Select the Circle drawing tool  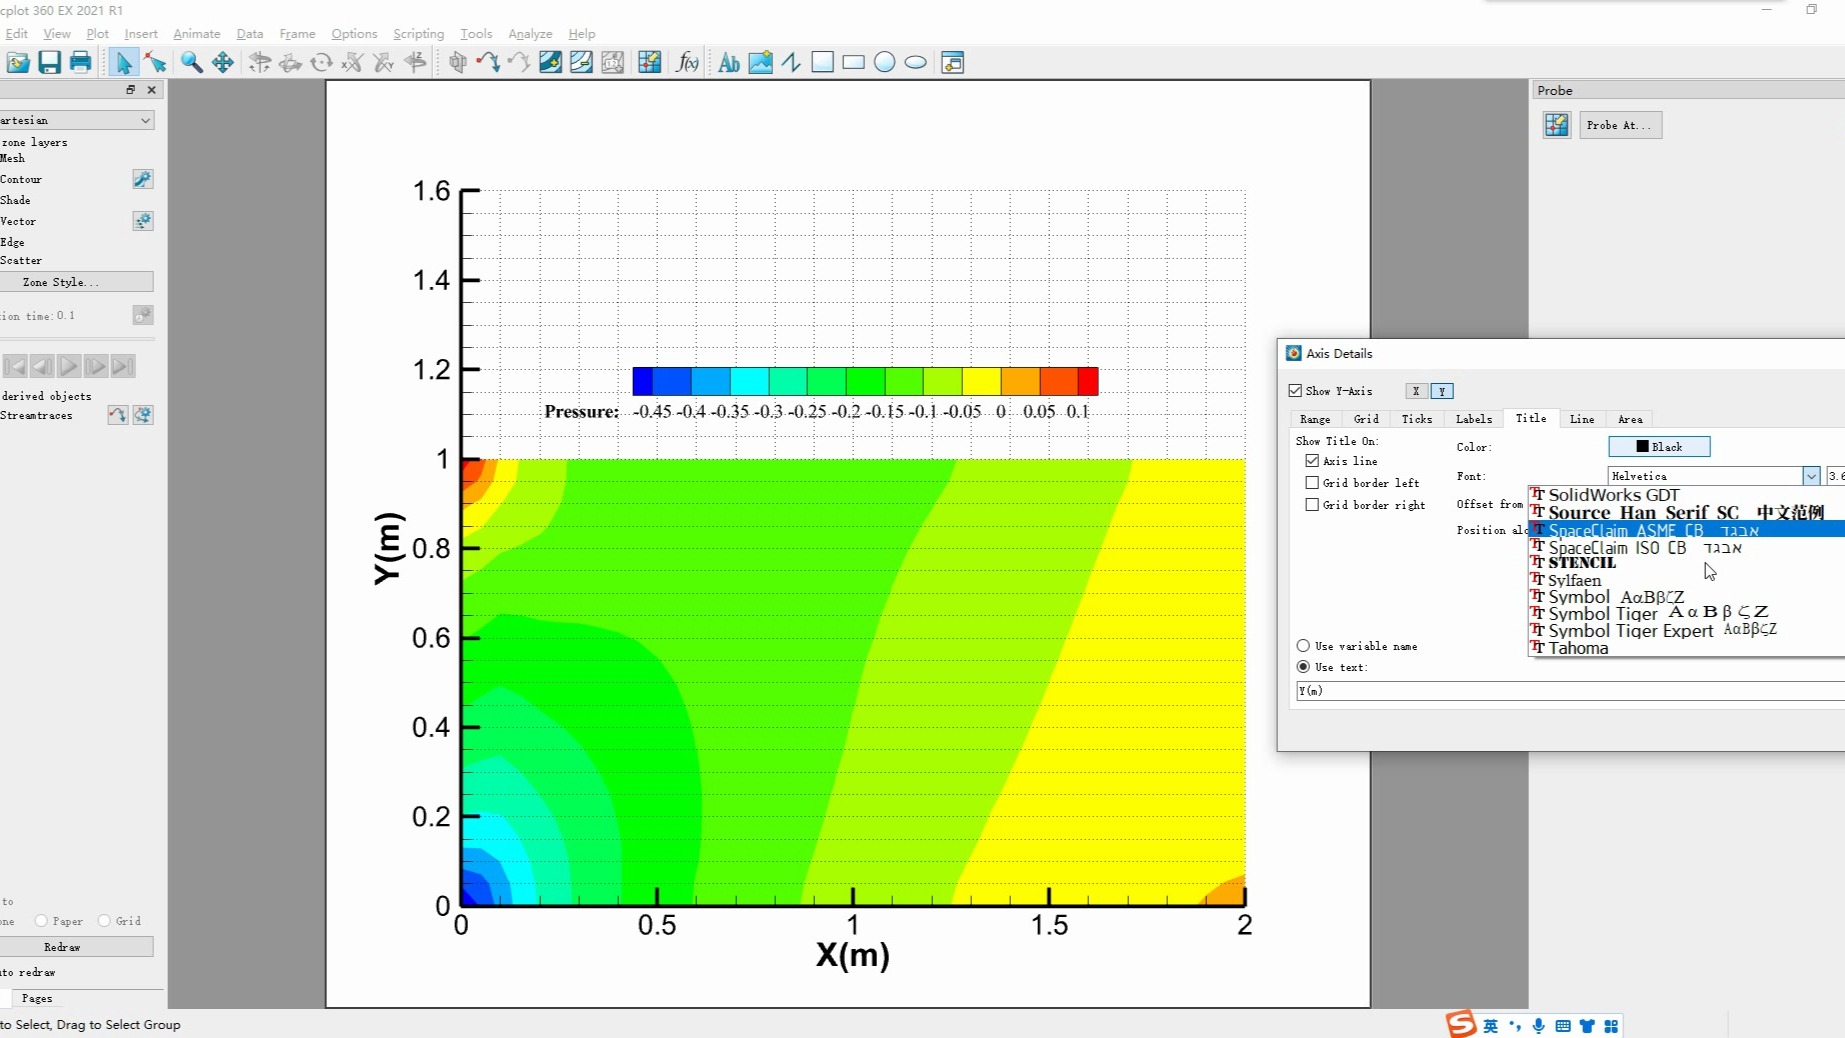(x=884, y=63)
